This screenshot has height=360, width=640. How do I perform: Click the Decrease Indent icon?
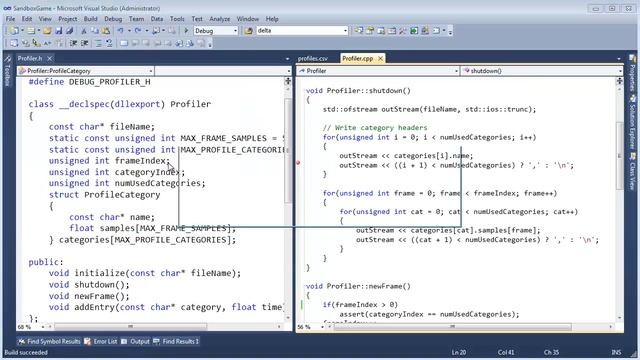click(x=73, y=43)
